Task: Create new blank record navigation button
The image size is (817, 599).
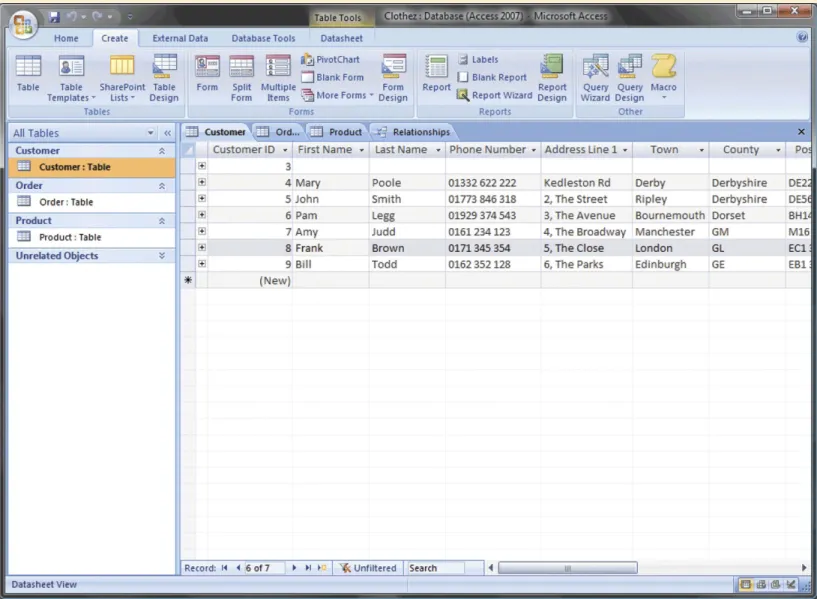Action: pyautogui.click(x=322, y=568)
